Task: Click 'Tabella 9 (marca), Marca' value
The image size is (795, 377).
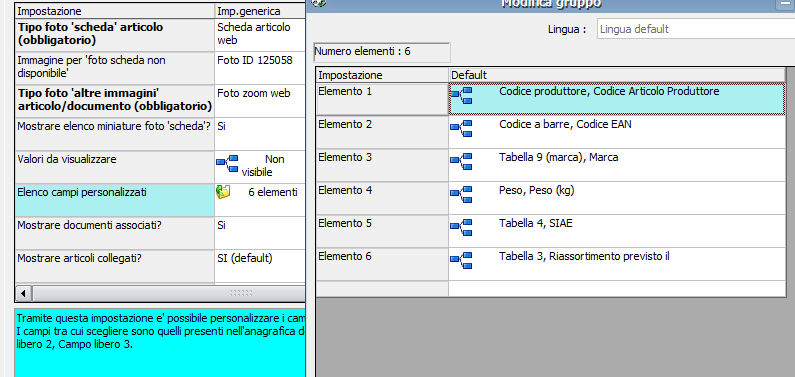Action: (x=558, y=157)
